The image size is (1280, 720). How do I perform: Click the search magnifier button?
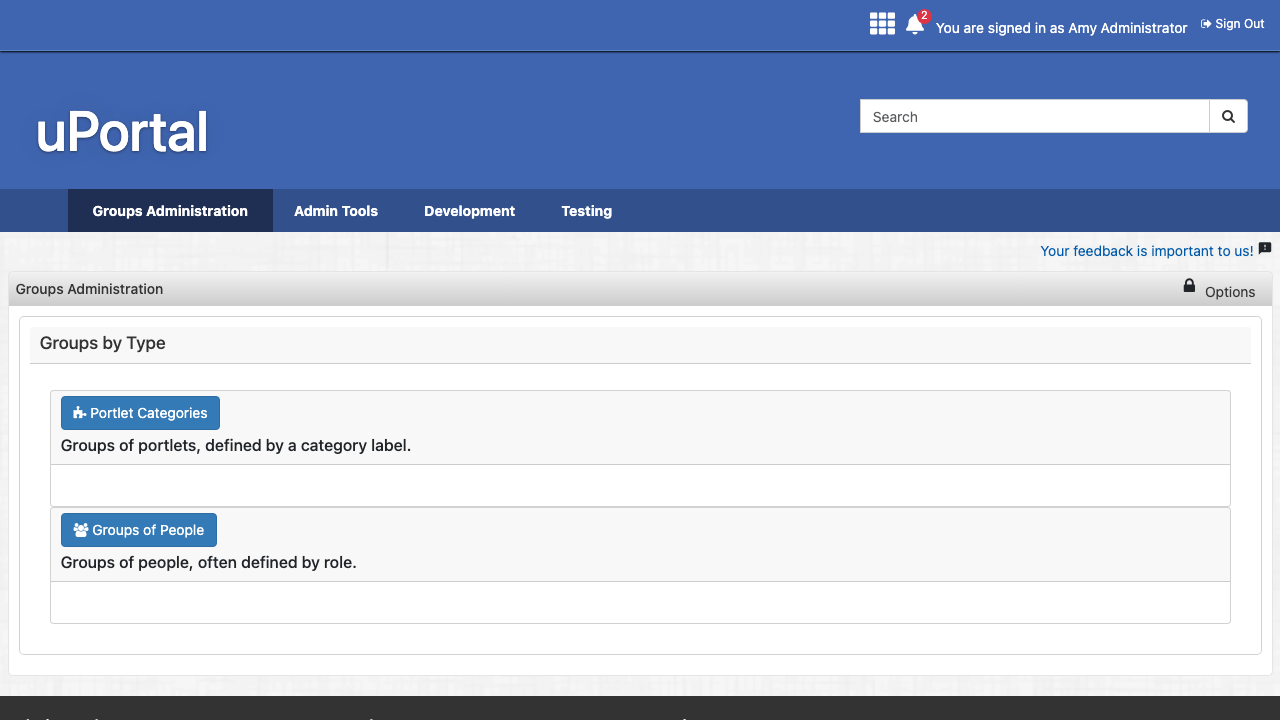[1228, 116]
